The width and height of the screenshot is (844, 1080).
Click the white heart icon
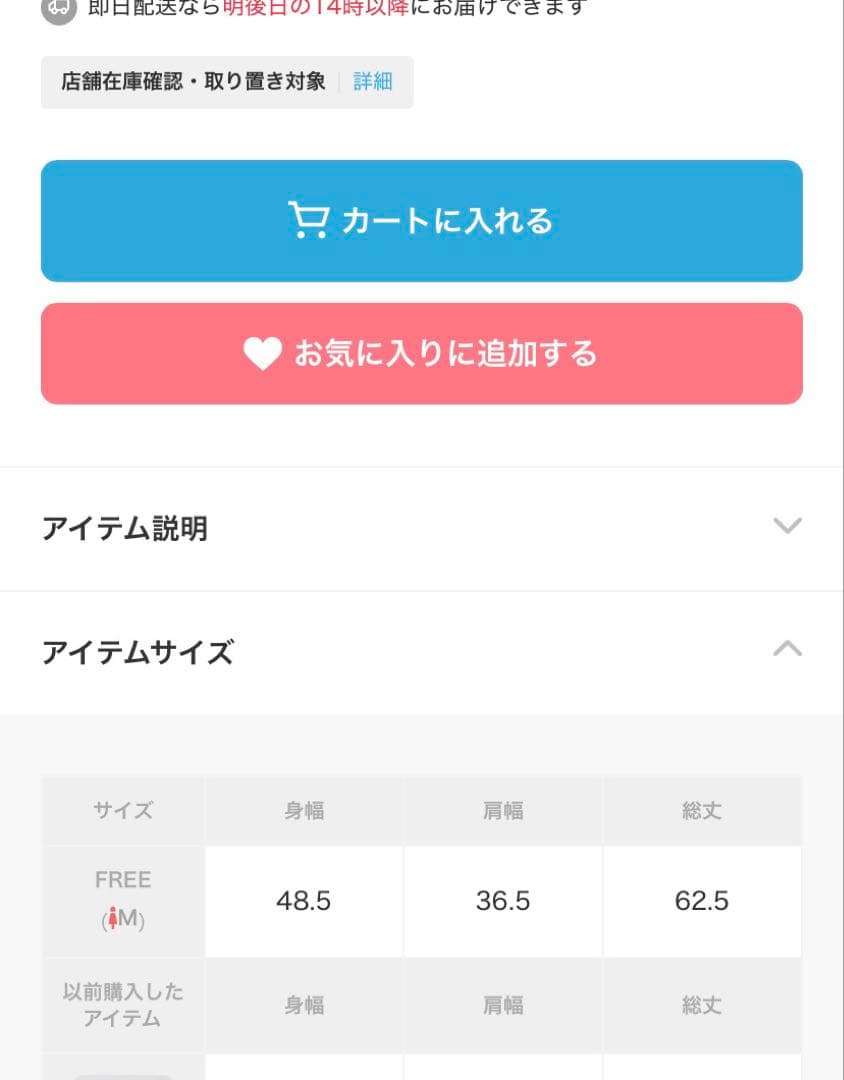[x=262, y=354]
